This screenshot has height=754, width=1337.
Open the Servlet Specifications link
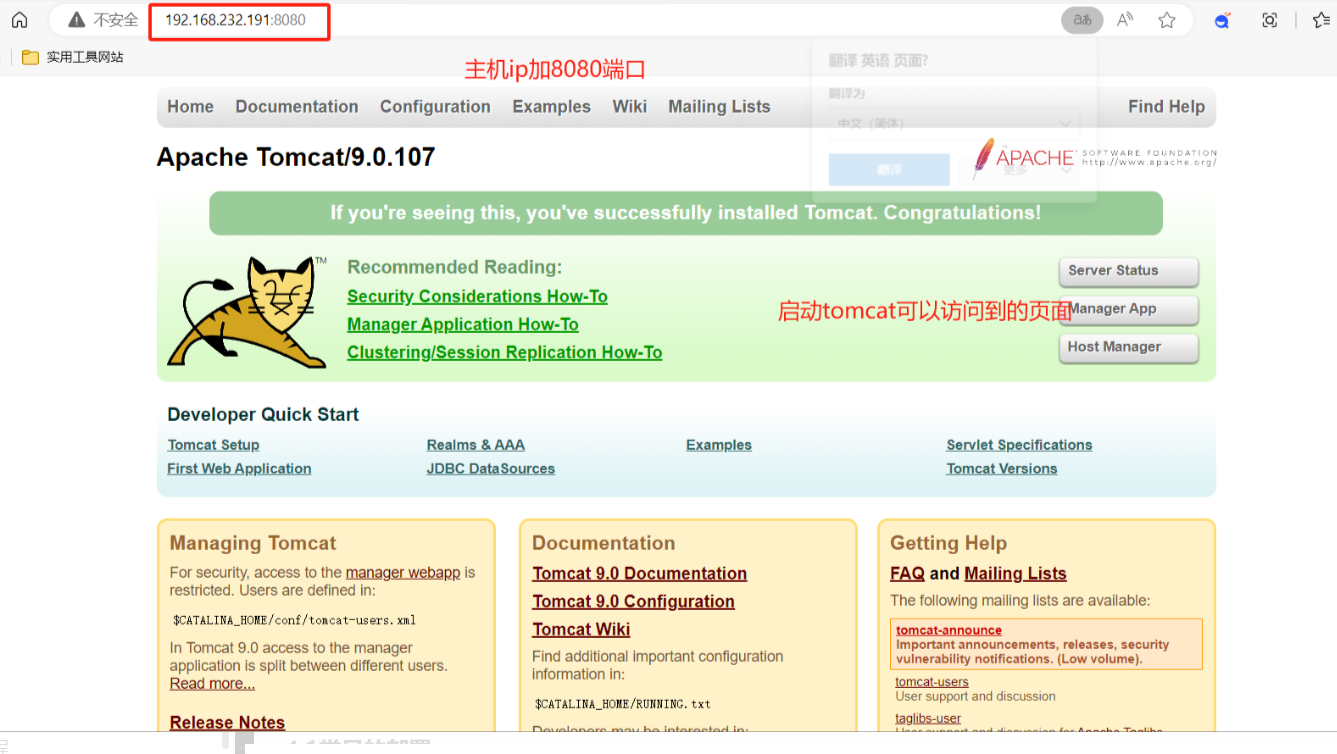(x=1019, y=445)
